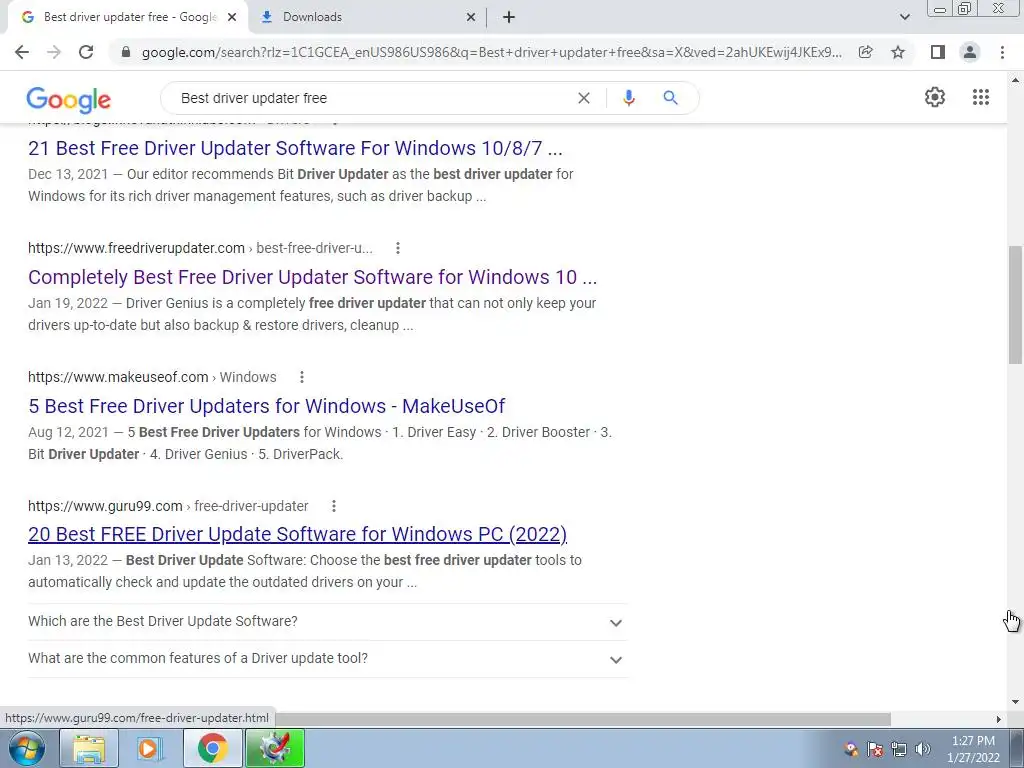Screen dimensions: 1024x768
Task: Click the vertical page scrollbar thumb
Action: pos(1015,304)
